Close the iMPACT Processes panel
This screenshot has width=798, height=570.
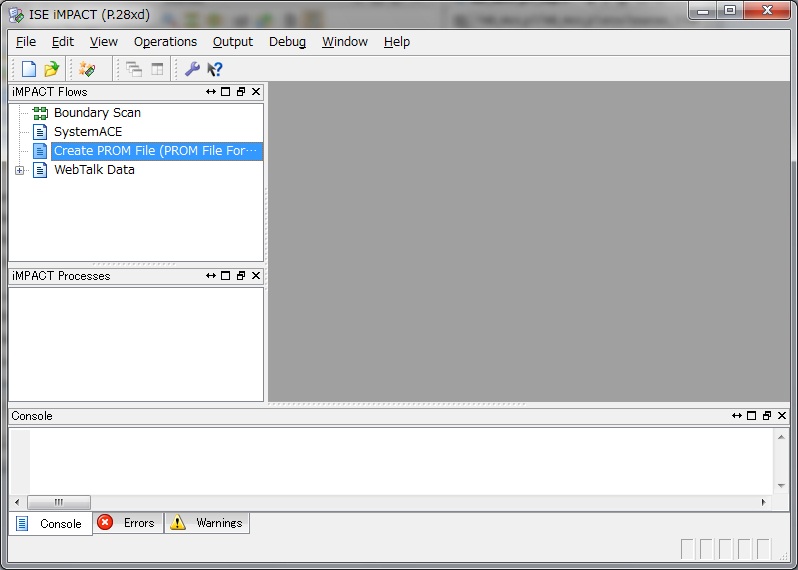(x=256, y=275)
